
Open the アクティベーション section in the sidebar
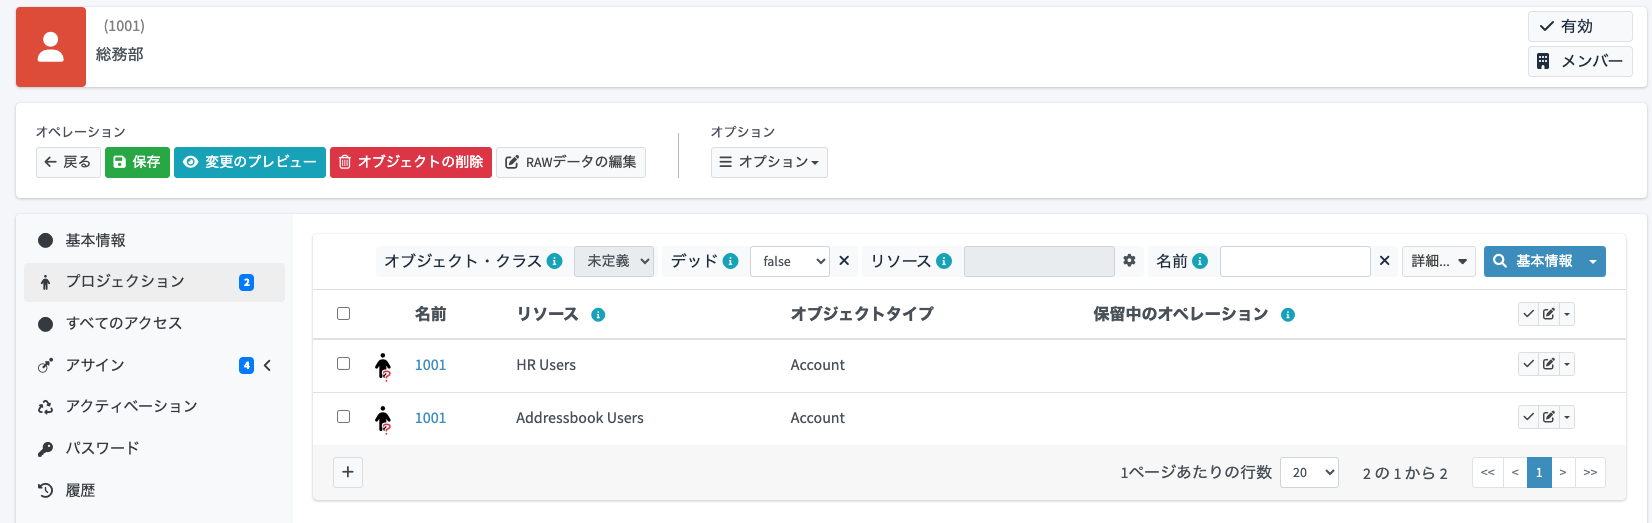(131, 406)
